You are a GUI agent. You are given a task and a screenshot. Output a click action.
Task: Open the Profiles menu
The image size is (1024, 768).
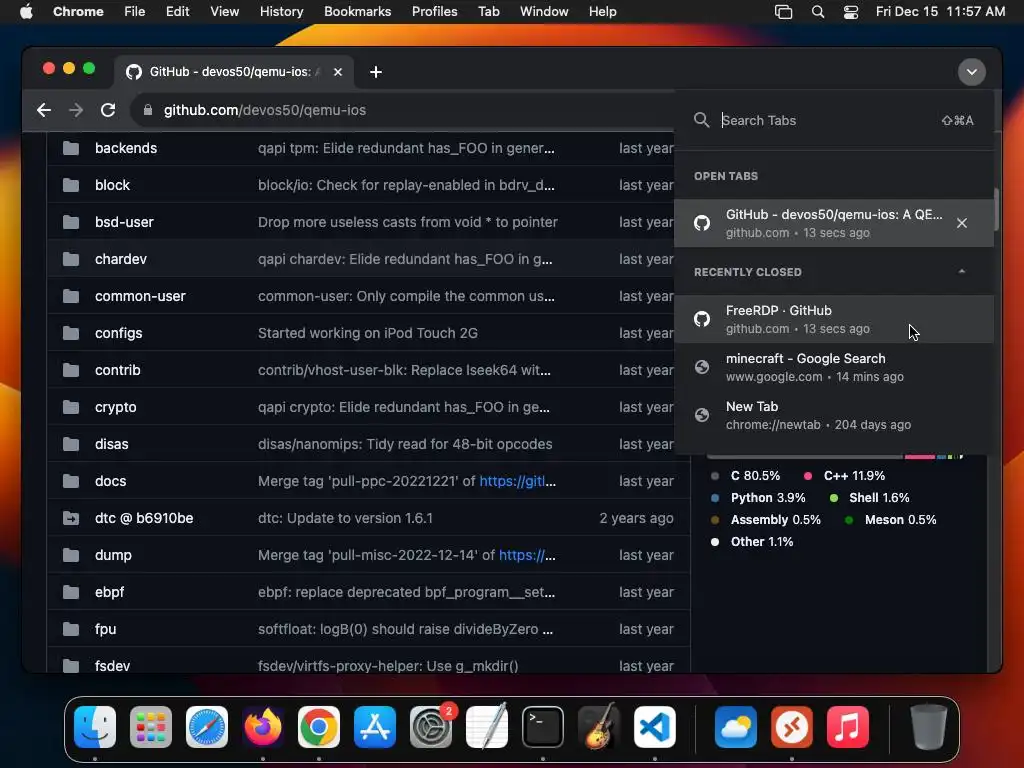tap(434, 12)
